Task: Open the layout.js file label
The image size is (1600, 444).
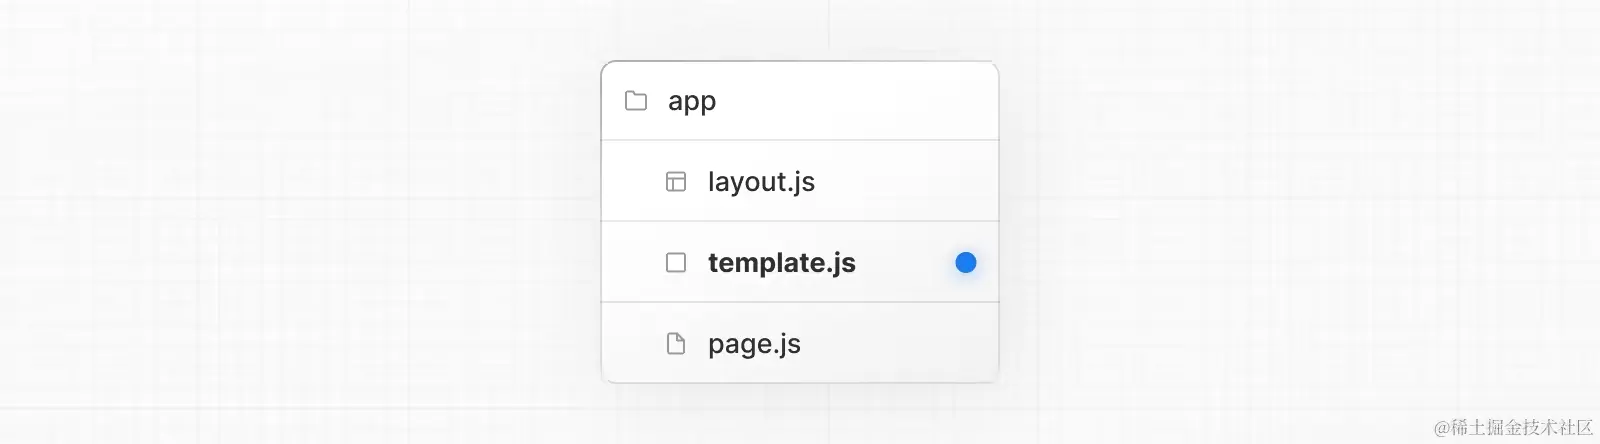Action: (761, 182)
